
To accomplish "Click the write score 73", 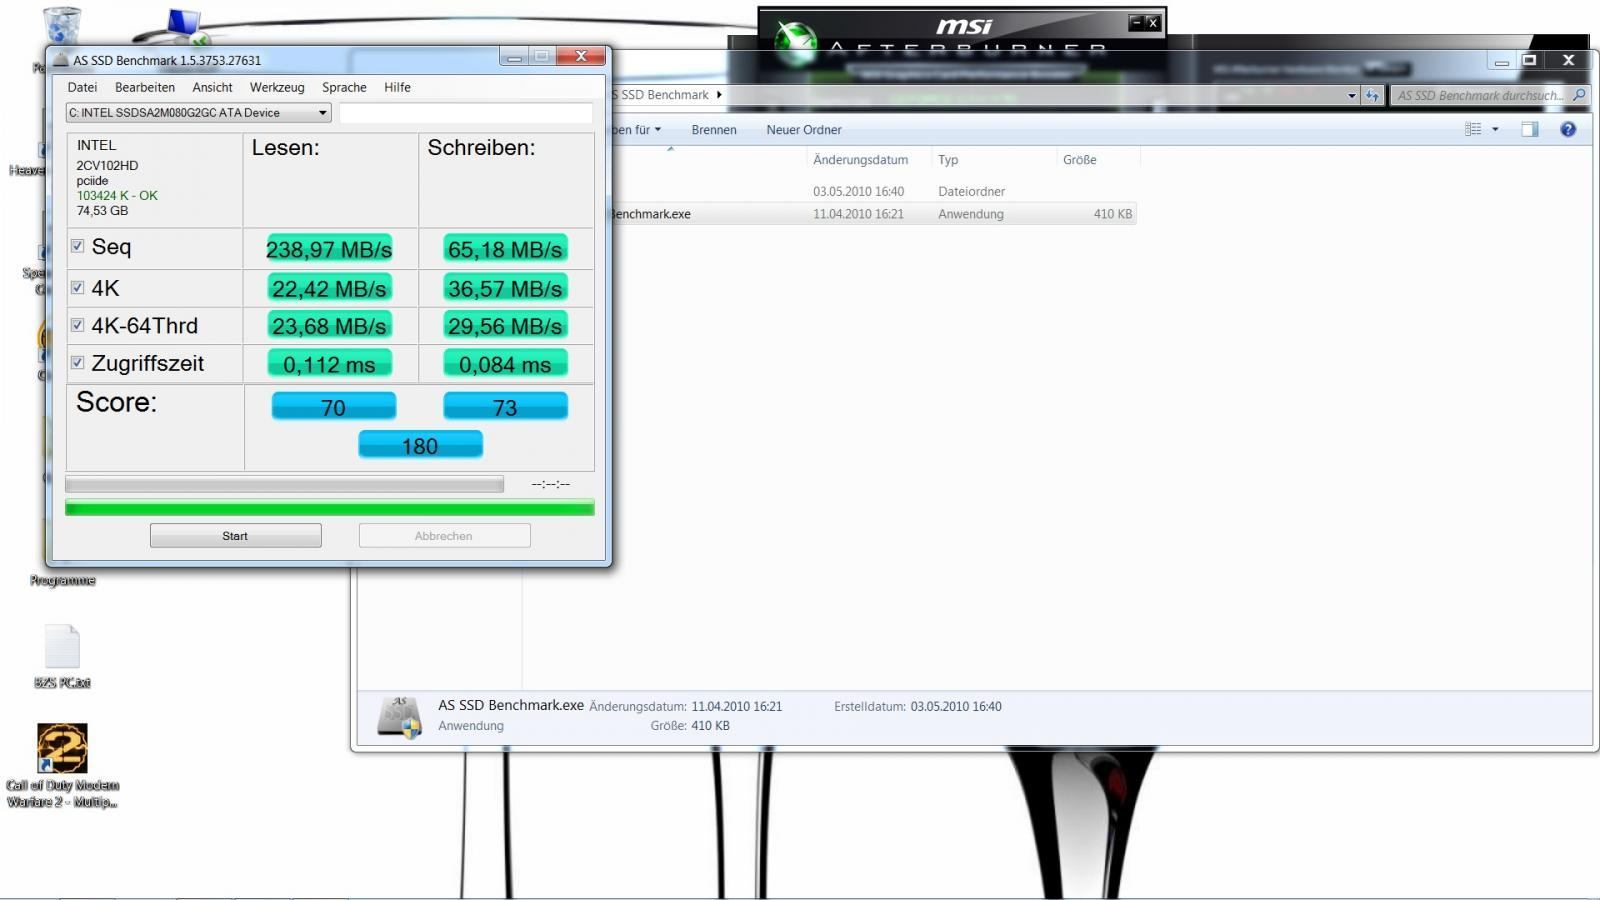I will 505,406.
